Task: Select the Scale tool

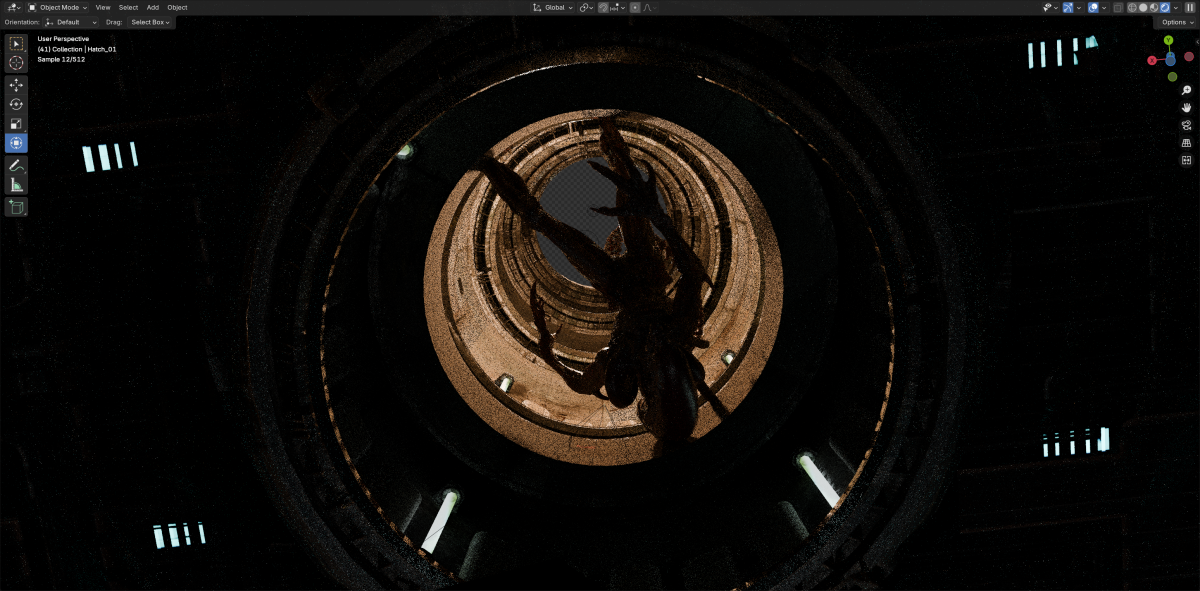Action: (17, 124)
